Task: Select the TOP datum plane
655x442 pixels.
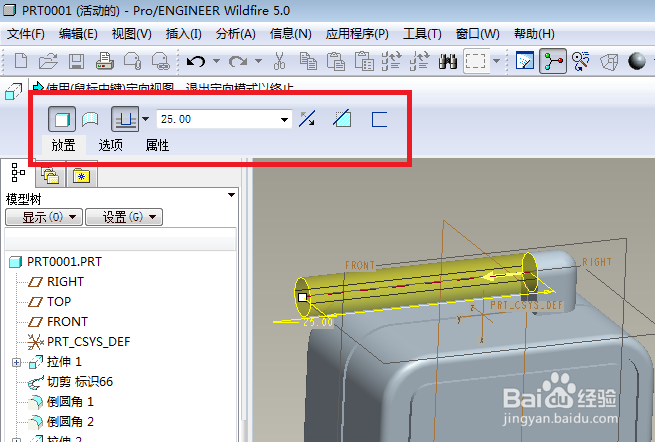Action: 59,302
